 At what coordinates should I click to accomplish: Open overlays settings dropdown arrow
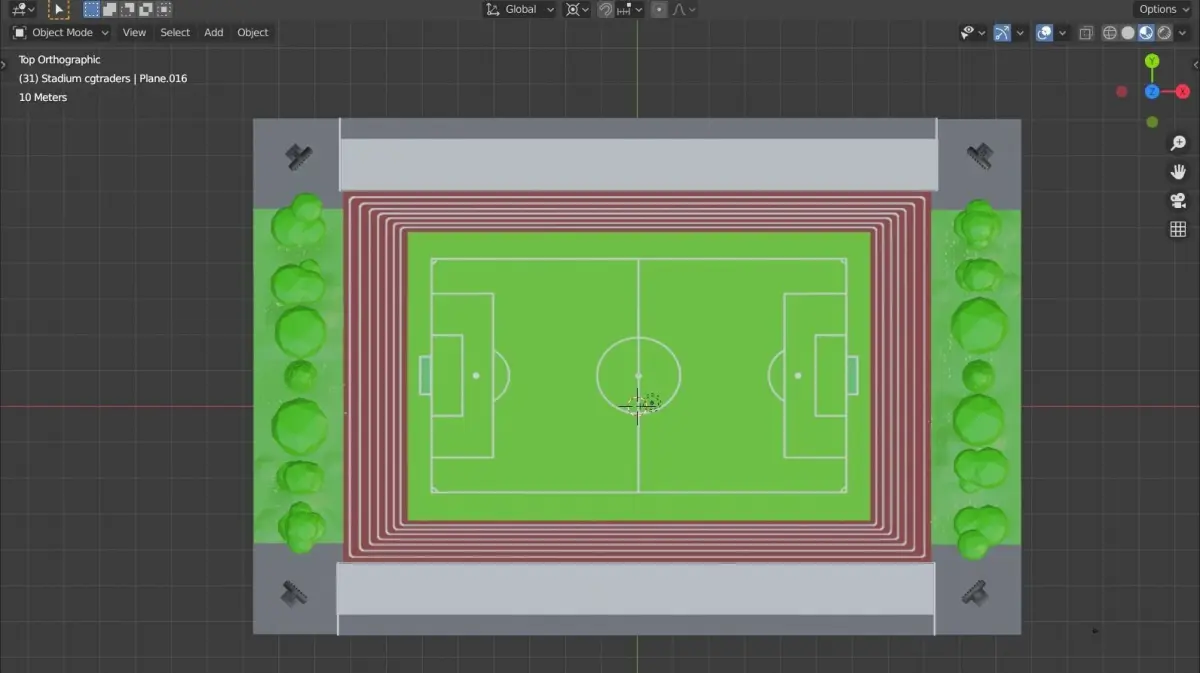click(x=1062, y=32)
